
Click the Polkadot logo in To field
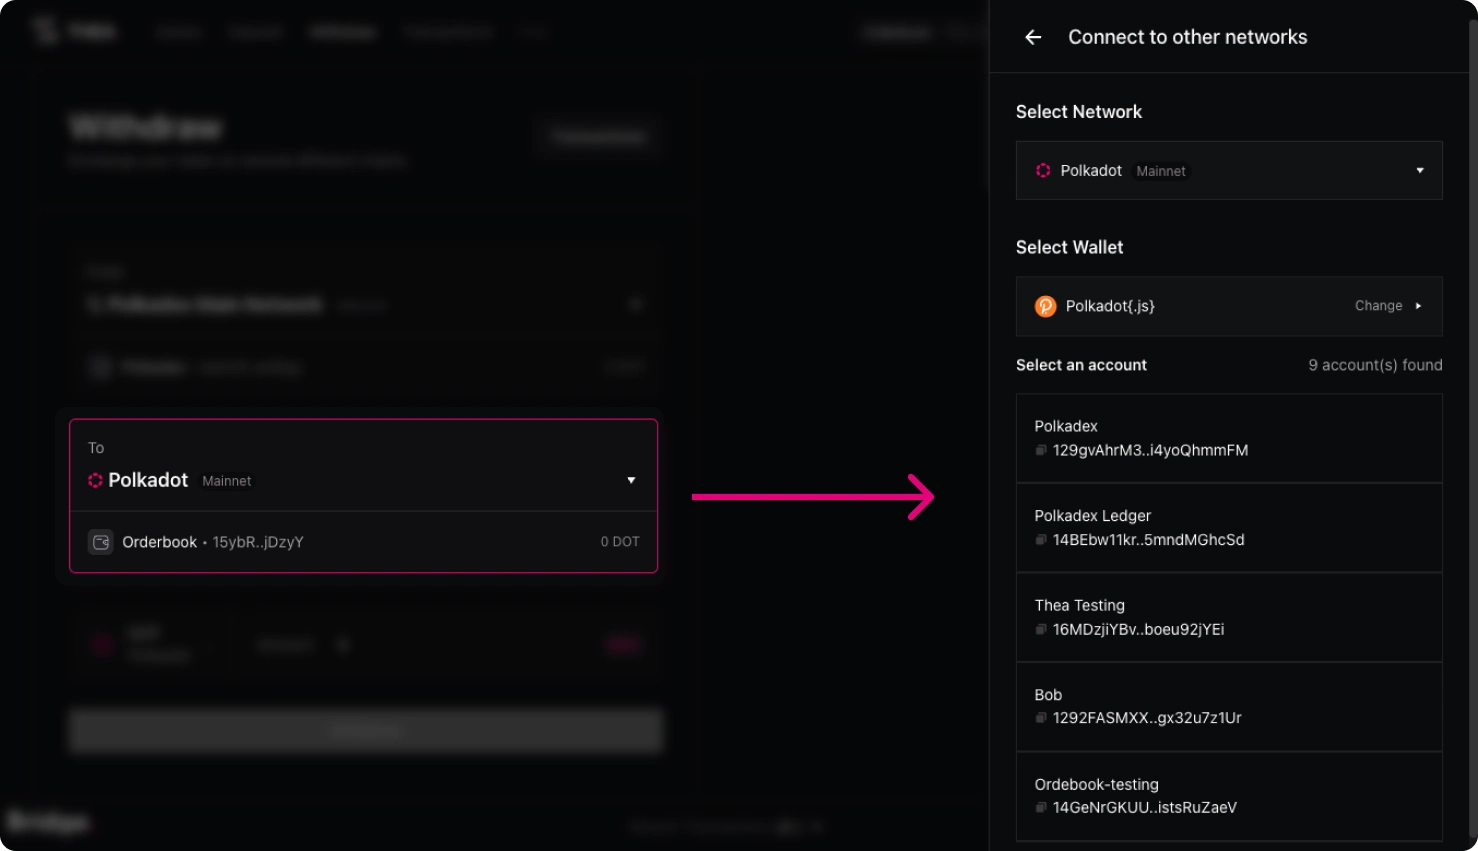pos(96,481)
